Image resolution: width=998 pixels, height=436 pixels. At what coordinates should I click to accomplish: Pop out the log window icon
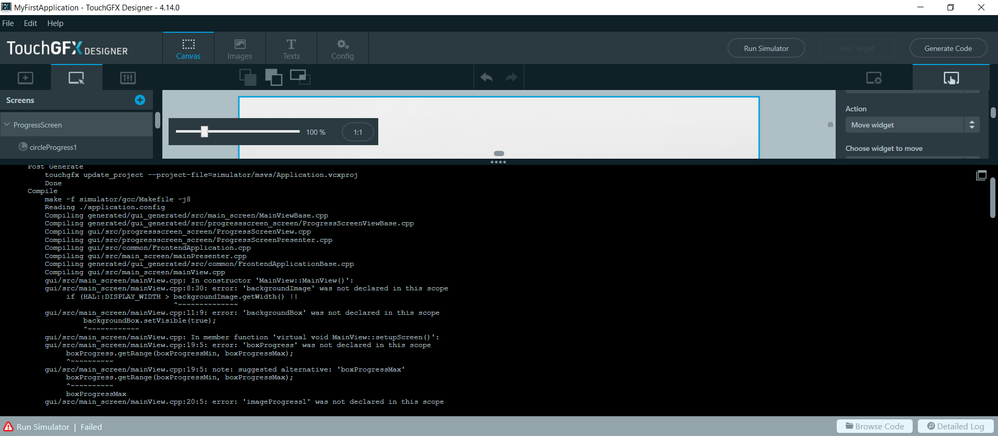tap(981, 176)
